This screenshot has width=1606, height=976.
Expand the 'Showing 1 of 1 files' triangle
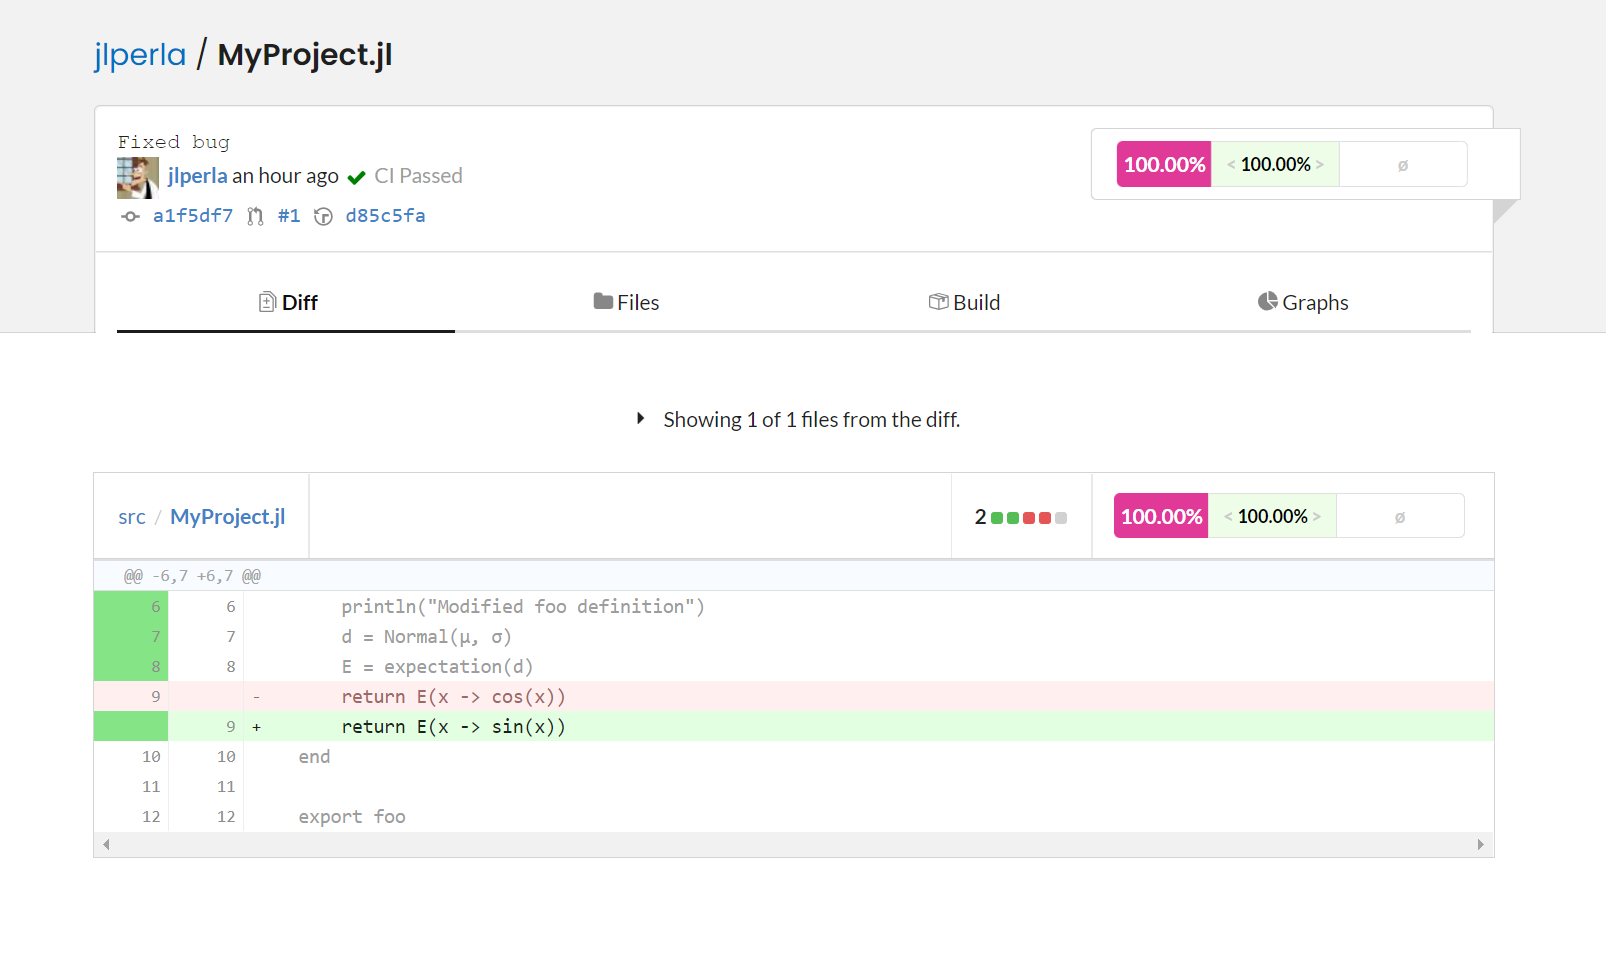click(x=640, y=419)
